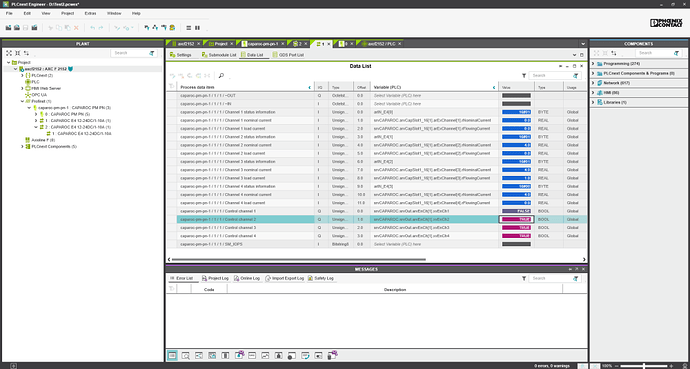Viewport: 690px width, 369px height.
Task: Click TRUE value of Control channel 3
Action: click(x=516, y=228)
